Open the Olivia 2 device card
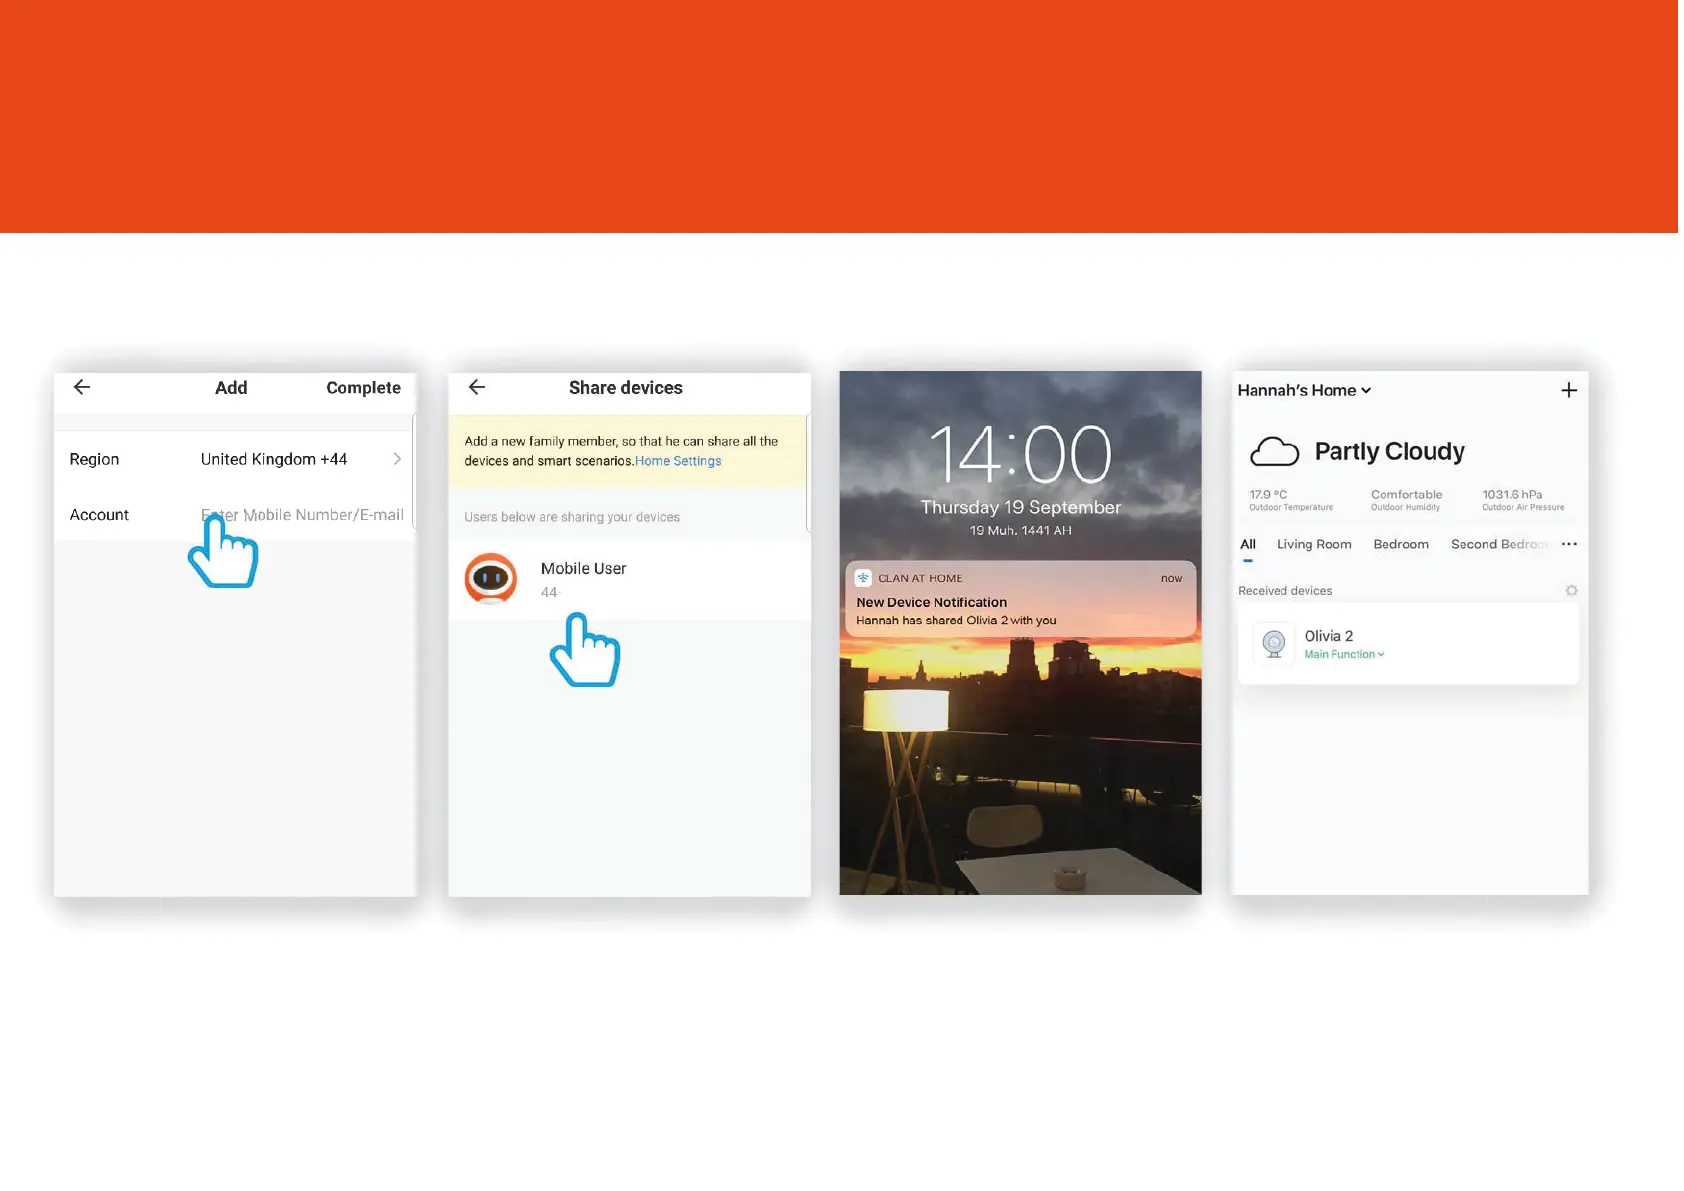This screenshot has height=1191, width=1684. pos(1408,644)
